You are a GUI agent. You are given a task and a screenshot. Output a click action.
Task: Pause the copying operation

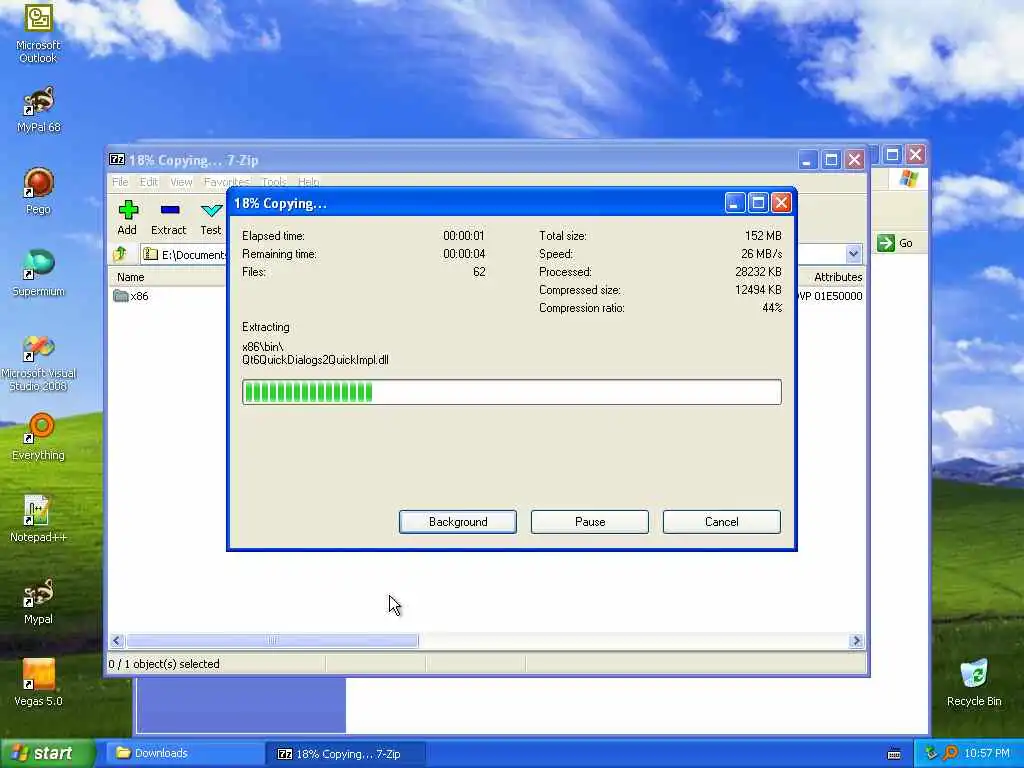click(x=590, y=522)
